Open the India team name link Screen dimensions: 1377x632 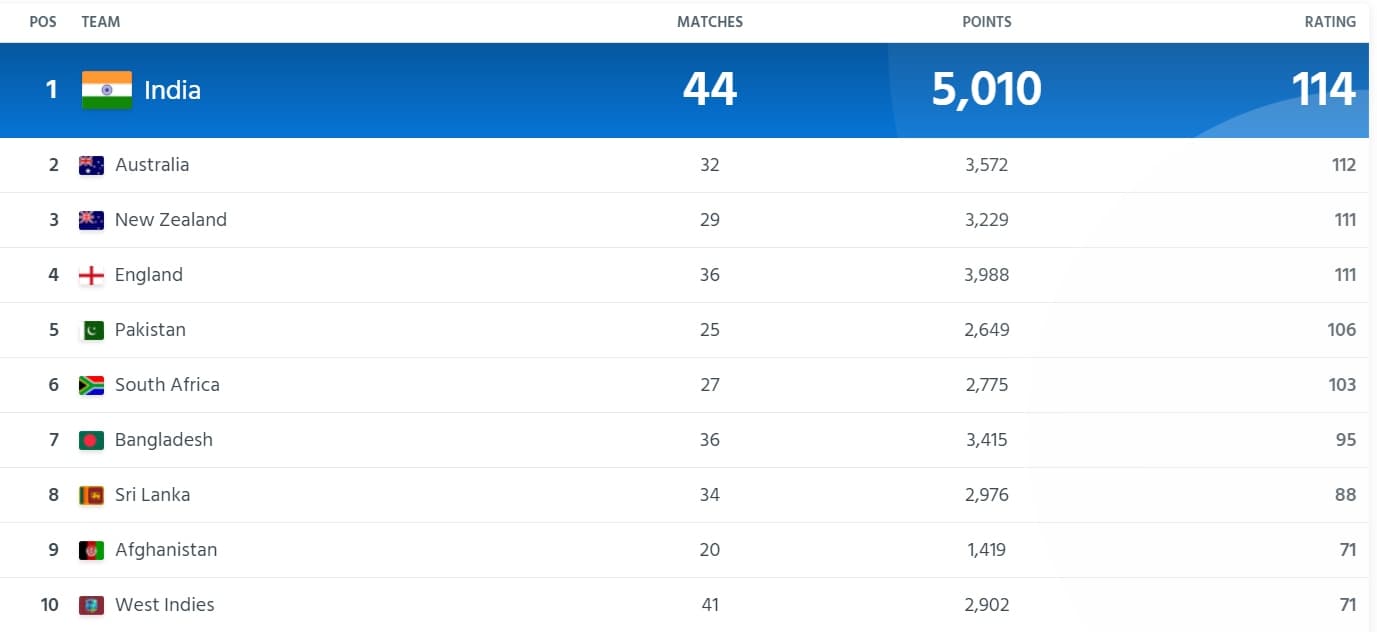(172, 90)
